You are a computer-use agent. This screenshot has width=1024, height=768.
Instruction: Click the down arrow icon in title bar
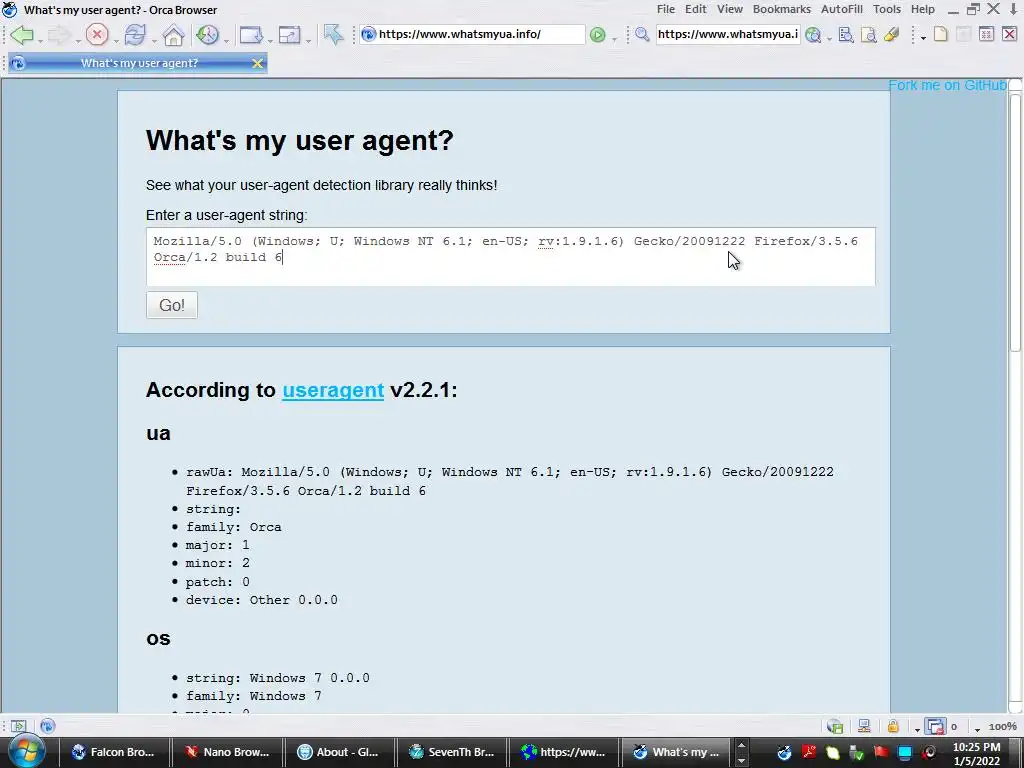pyautogui.click(x=1014, y=9)
